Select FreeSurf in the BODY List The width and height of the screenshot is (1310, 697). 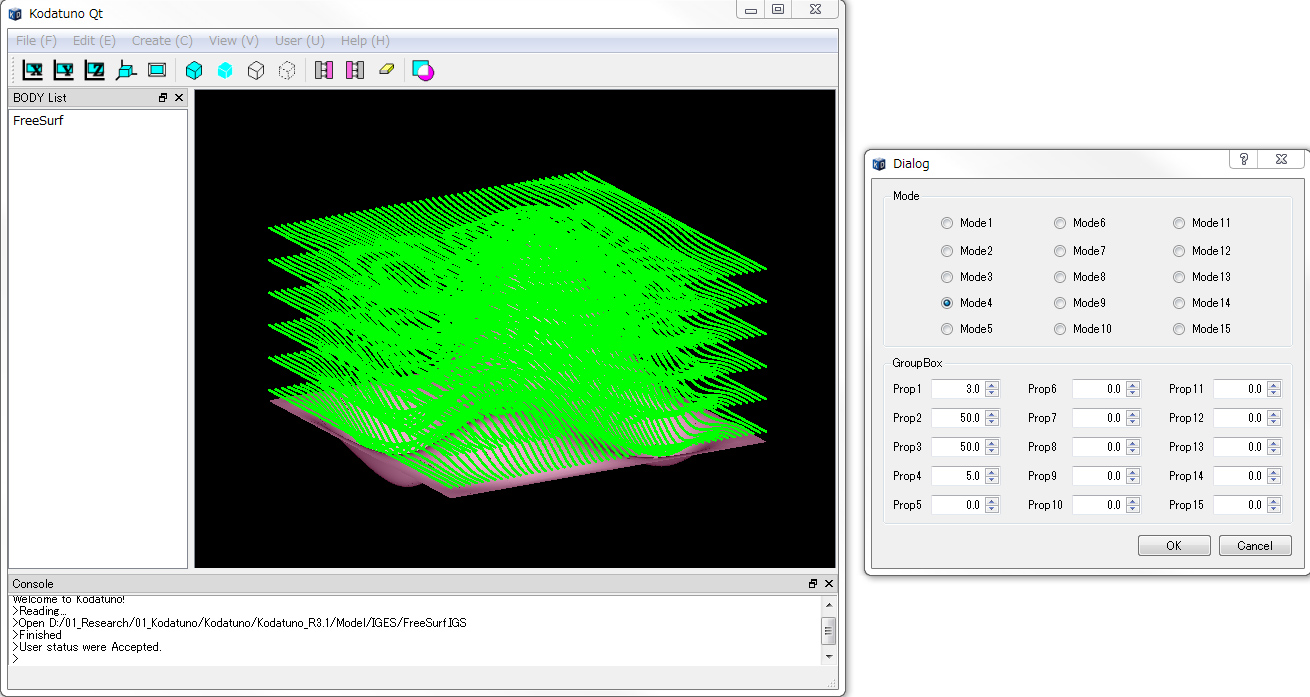(x=38, y=120)
